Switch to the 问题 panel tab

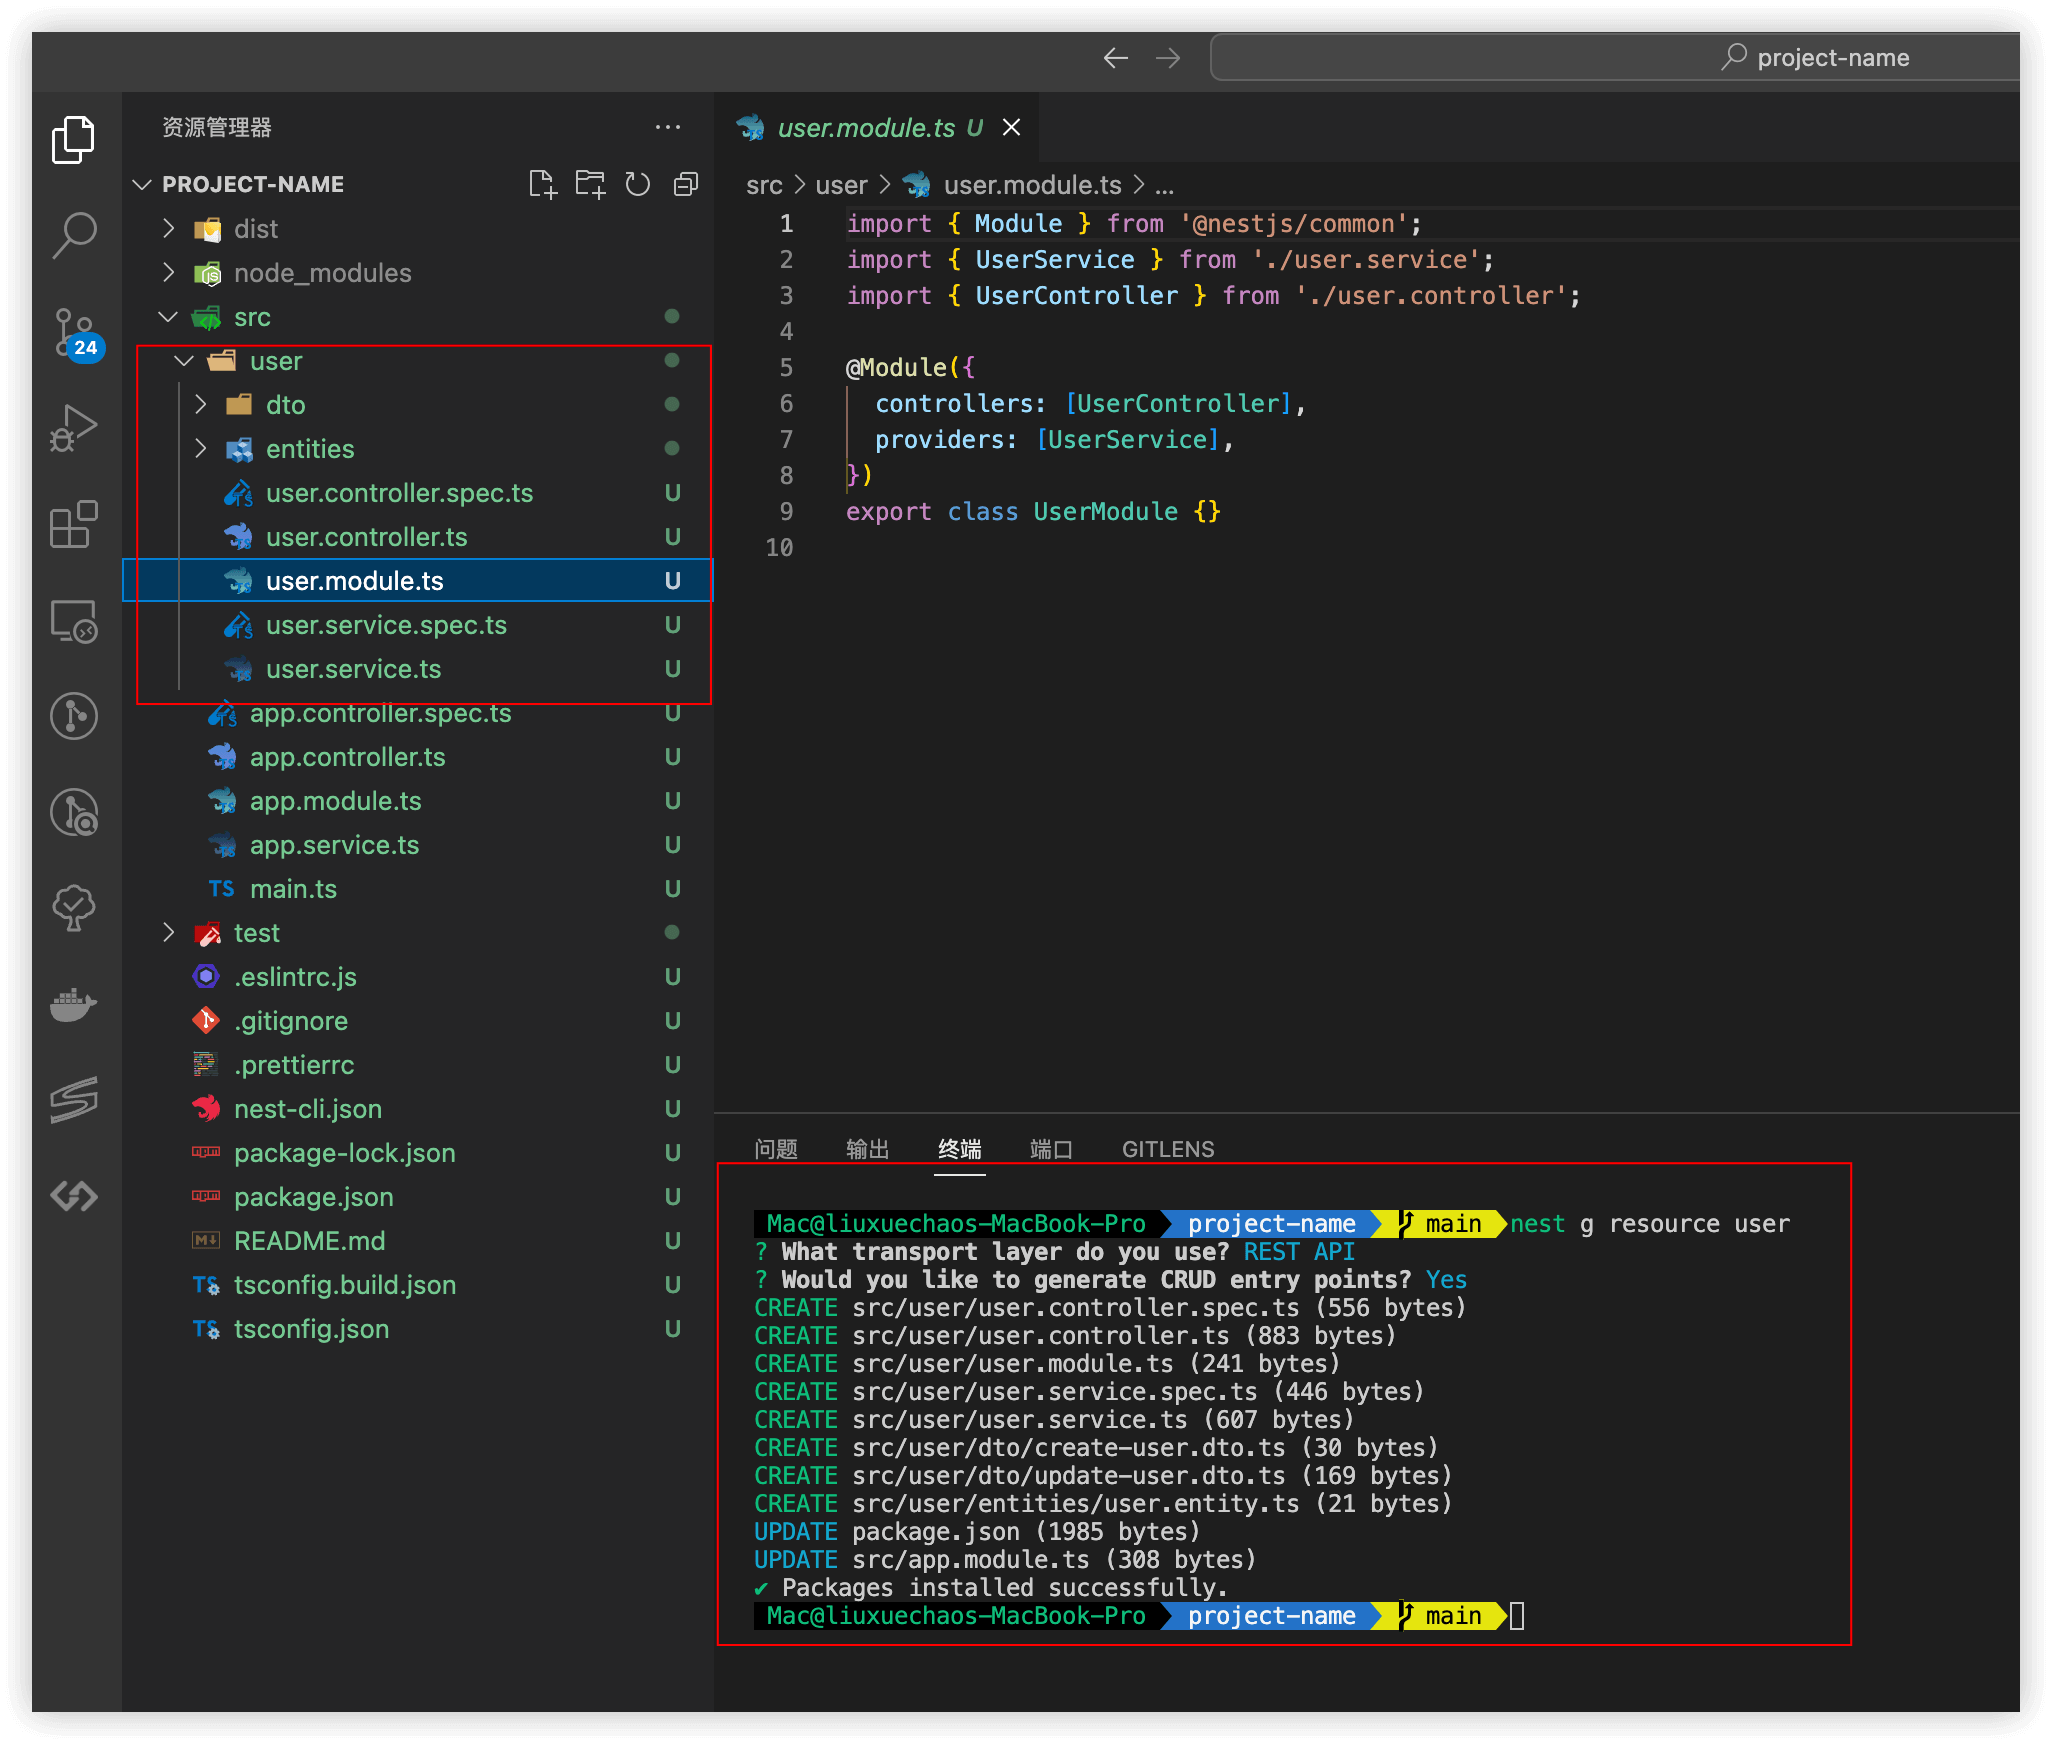pos(776,1149)
